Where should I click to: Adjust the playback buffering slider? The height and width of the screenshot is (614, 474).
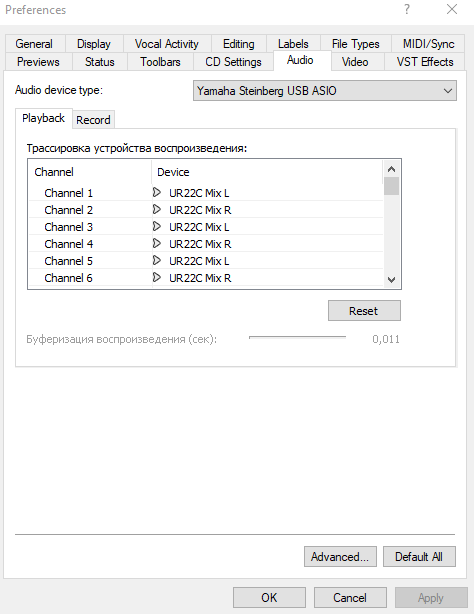(297, 337)
